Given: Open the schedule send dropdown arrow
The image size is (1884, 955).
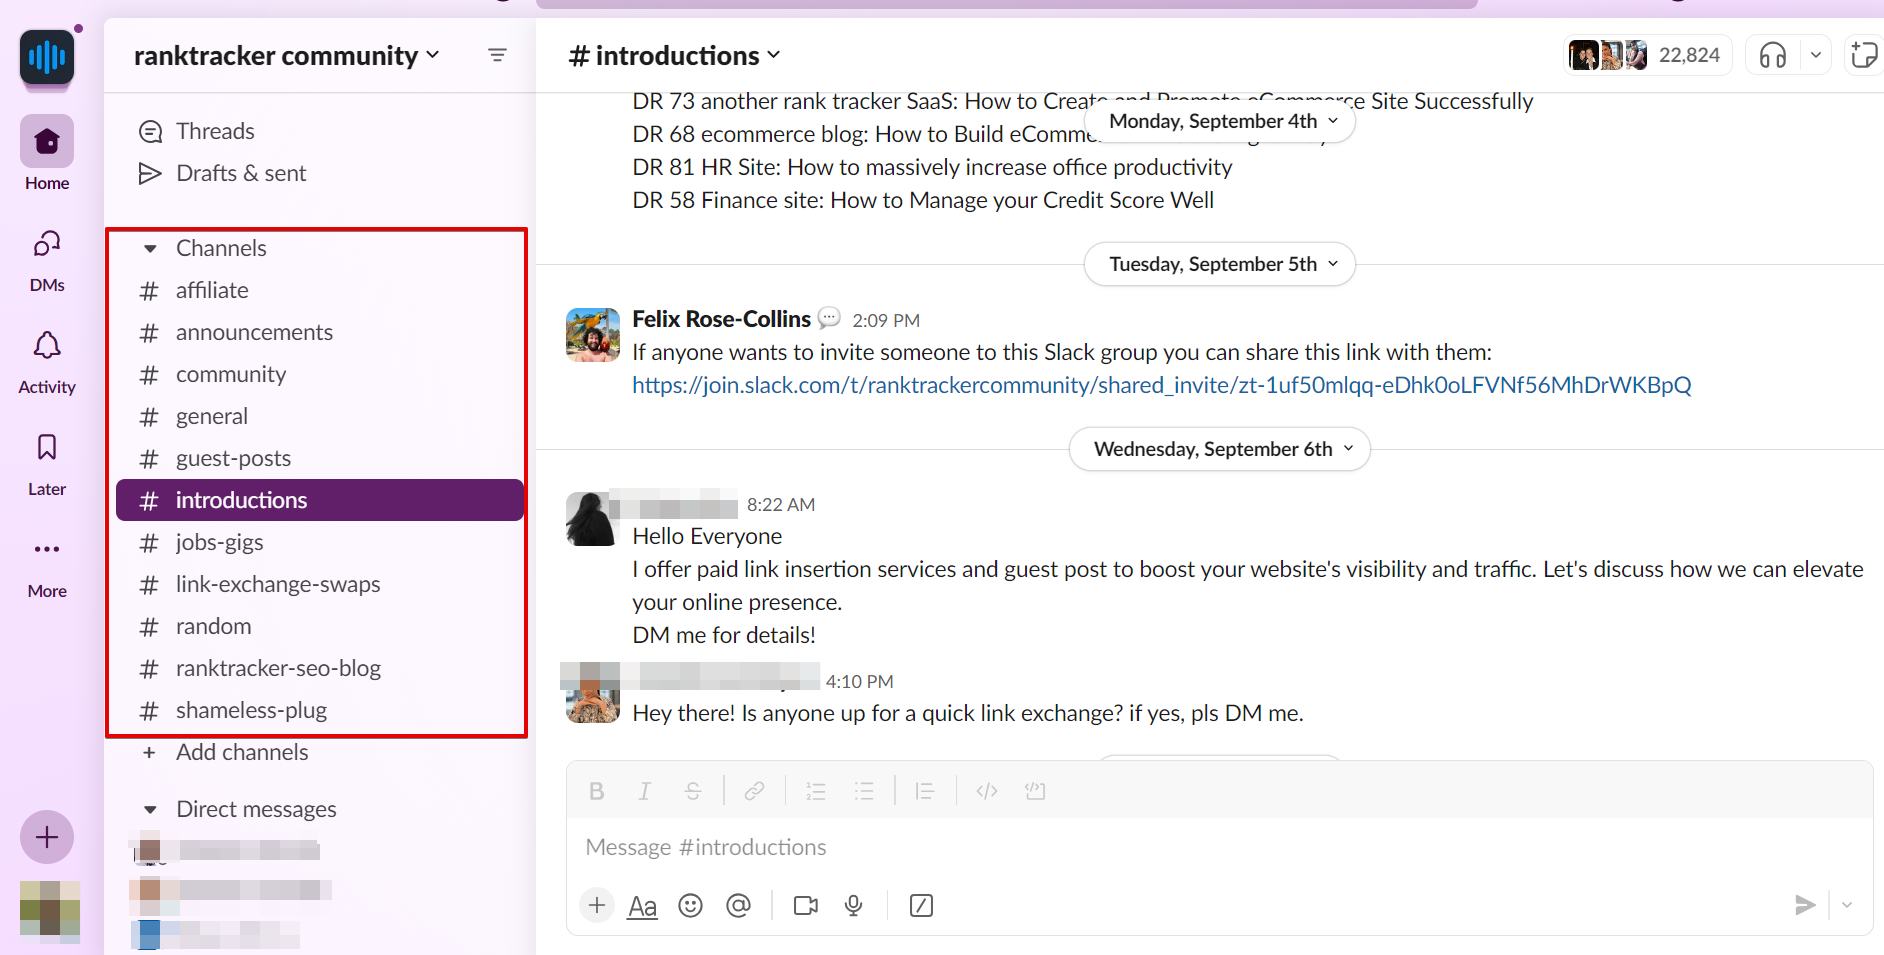Looking at the screenshot, I should 1847,905.
